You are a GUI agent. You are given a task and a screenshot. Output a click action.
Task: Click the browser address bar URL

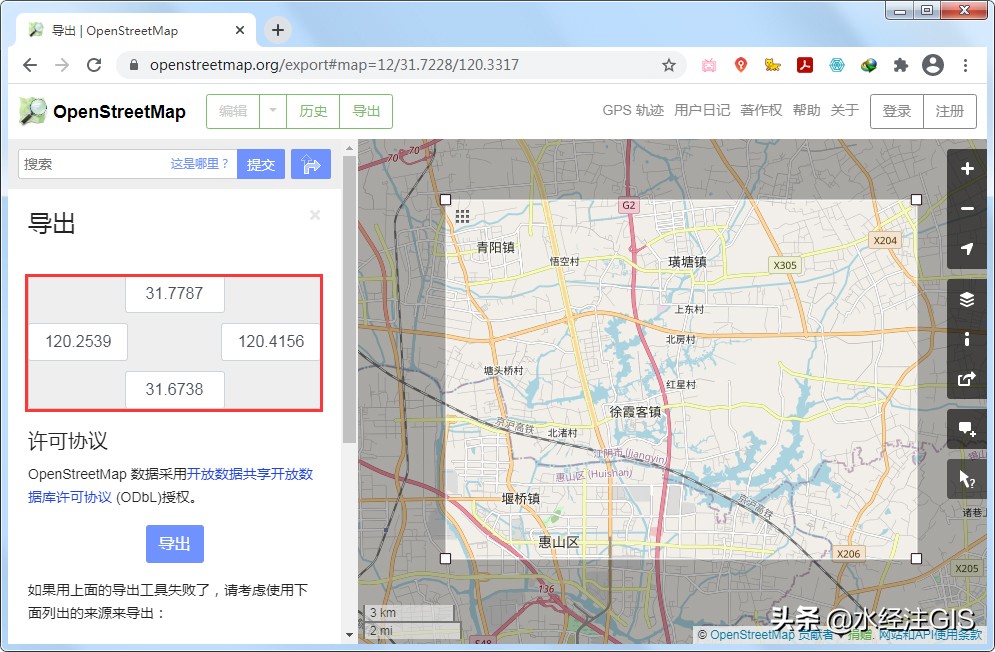click(334, 65)
